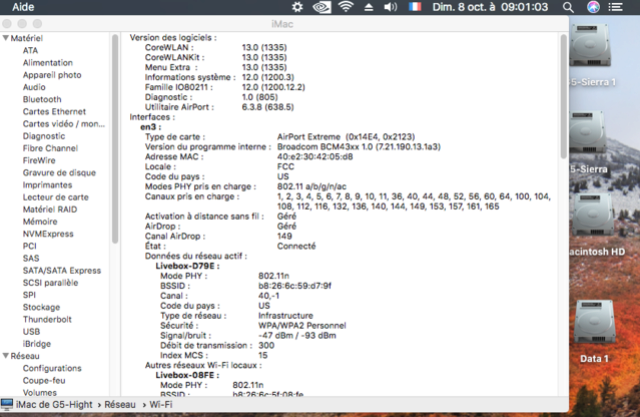Select Lecteur de carte in sidebar
The width and height of the screenshot is (640, 417).
56,197
